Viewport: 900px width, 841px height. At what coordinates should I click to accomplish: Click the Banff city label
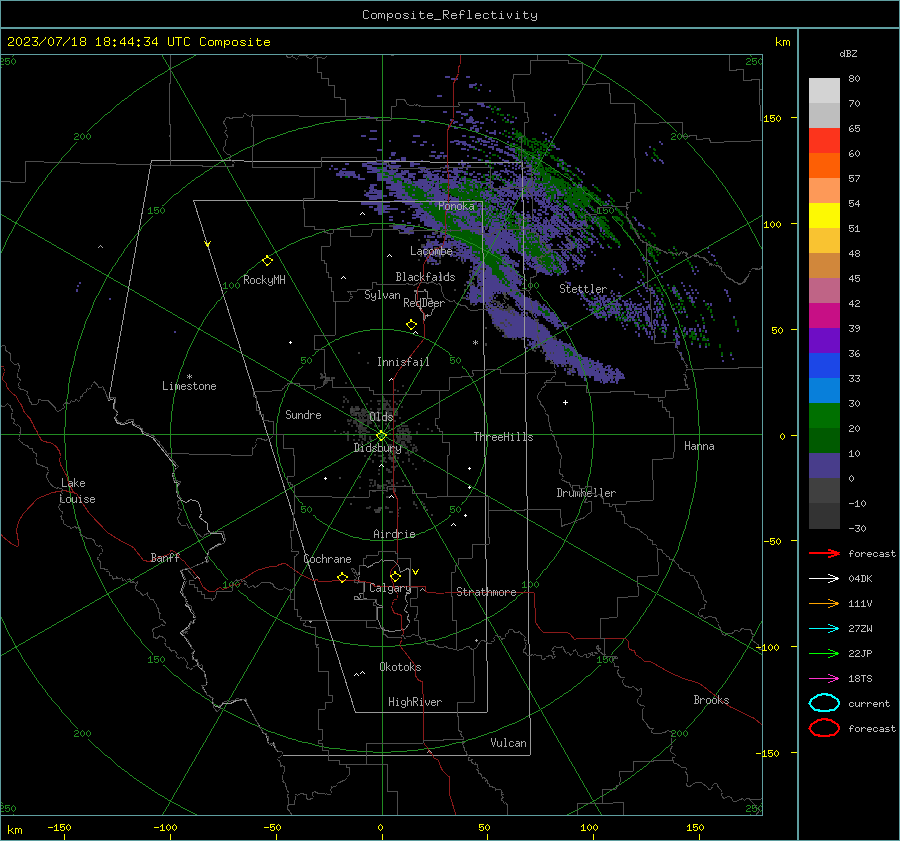(x=165, y=557)
